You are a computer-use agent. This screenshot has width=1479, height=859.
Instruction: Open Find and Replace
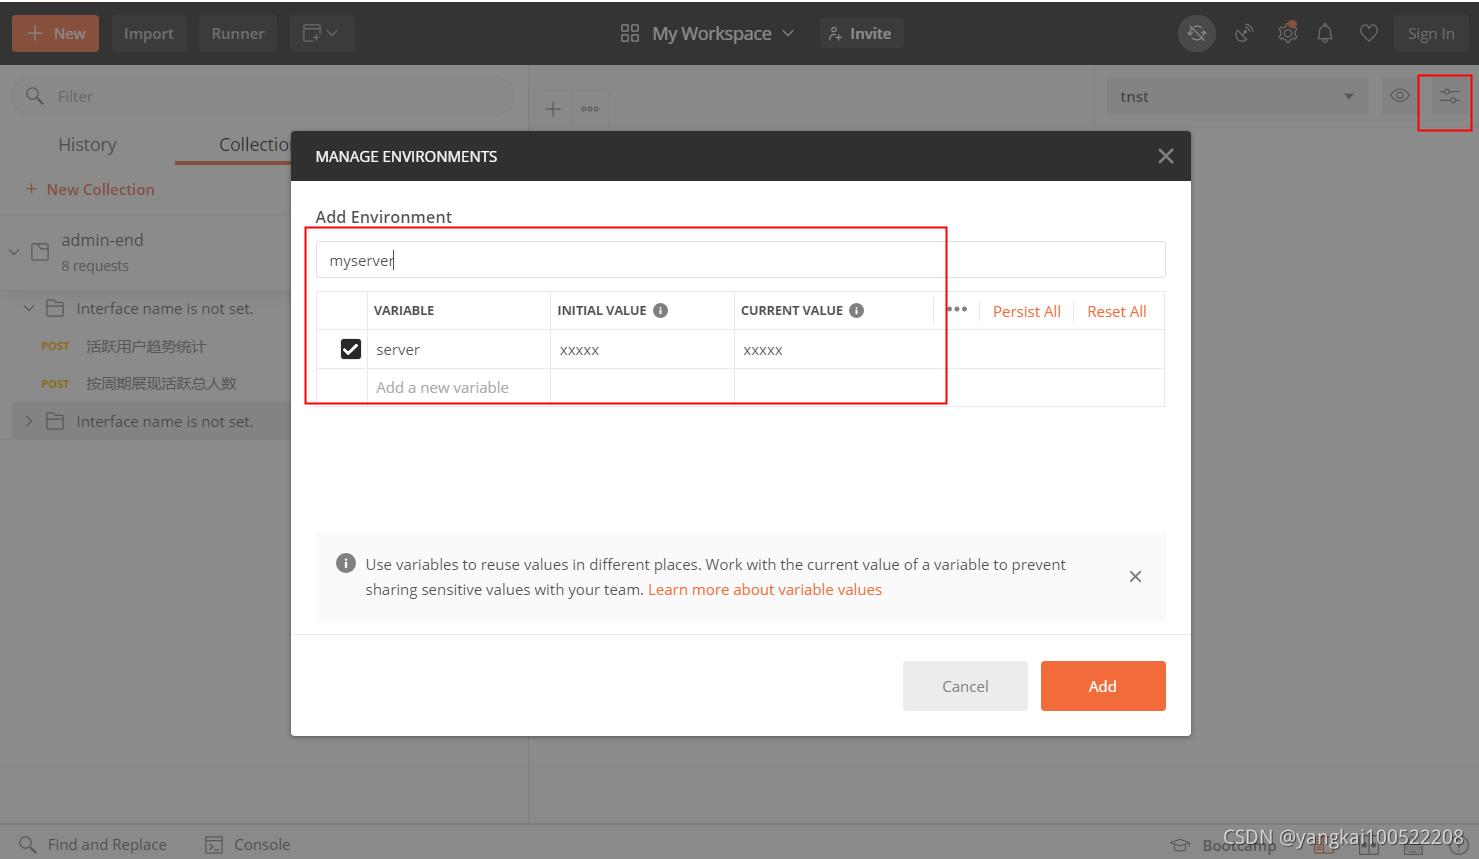point(93,844)
